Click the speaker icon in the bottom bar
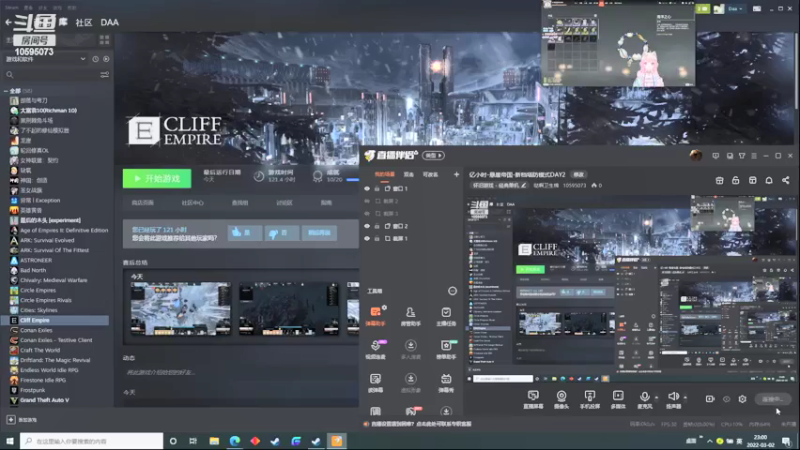This screenshot has width=800, height=450. point(673,396)
